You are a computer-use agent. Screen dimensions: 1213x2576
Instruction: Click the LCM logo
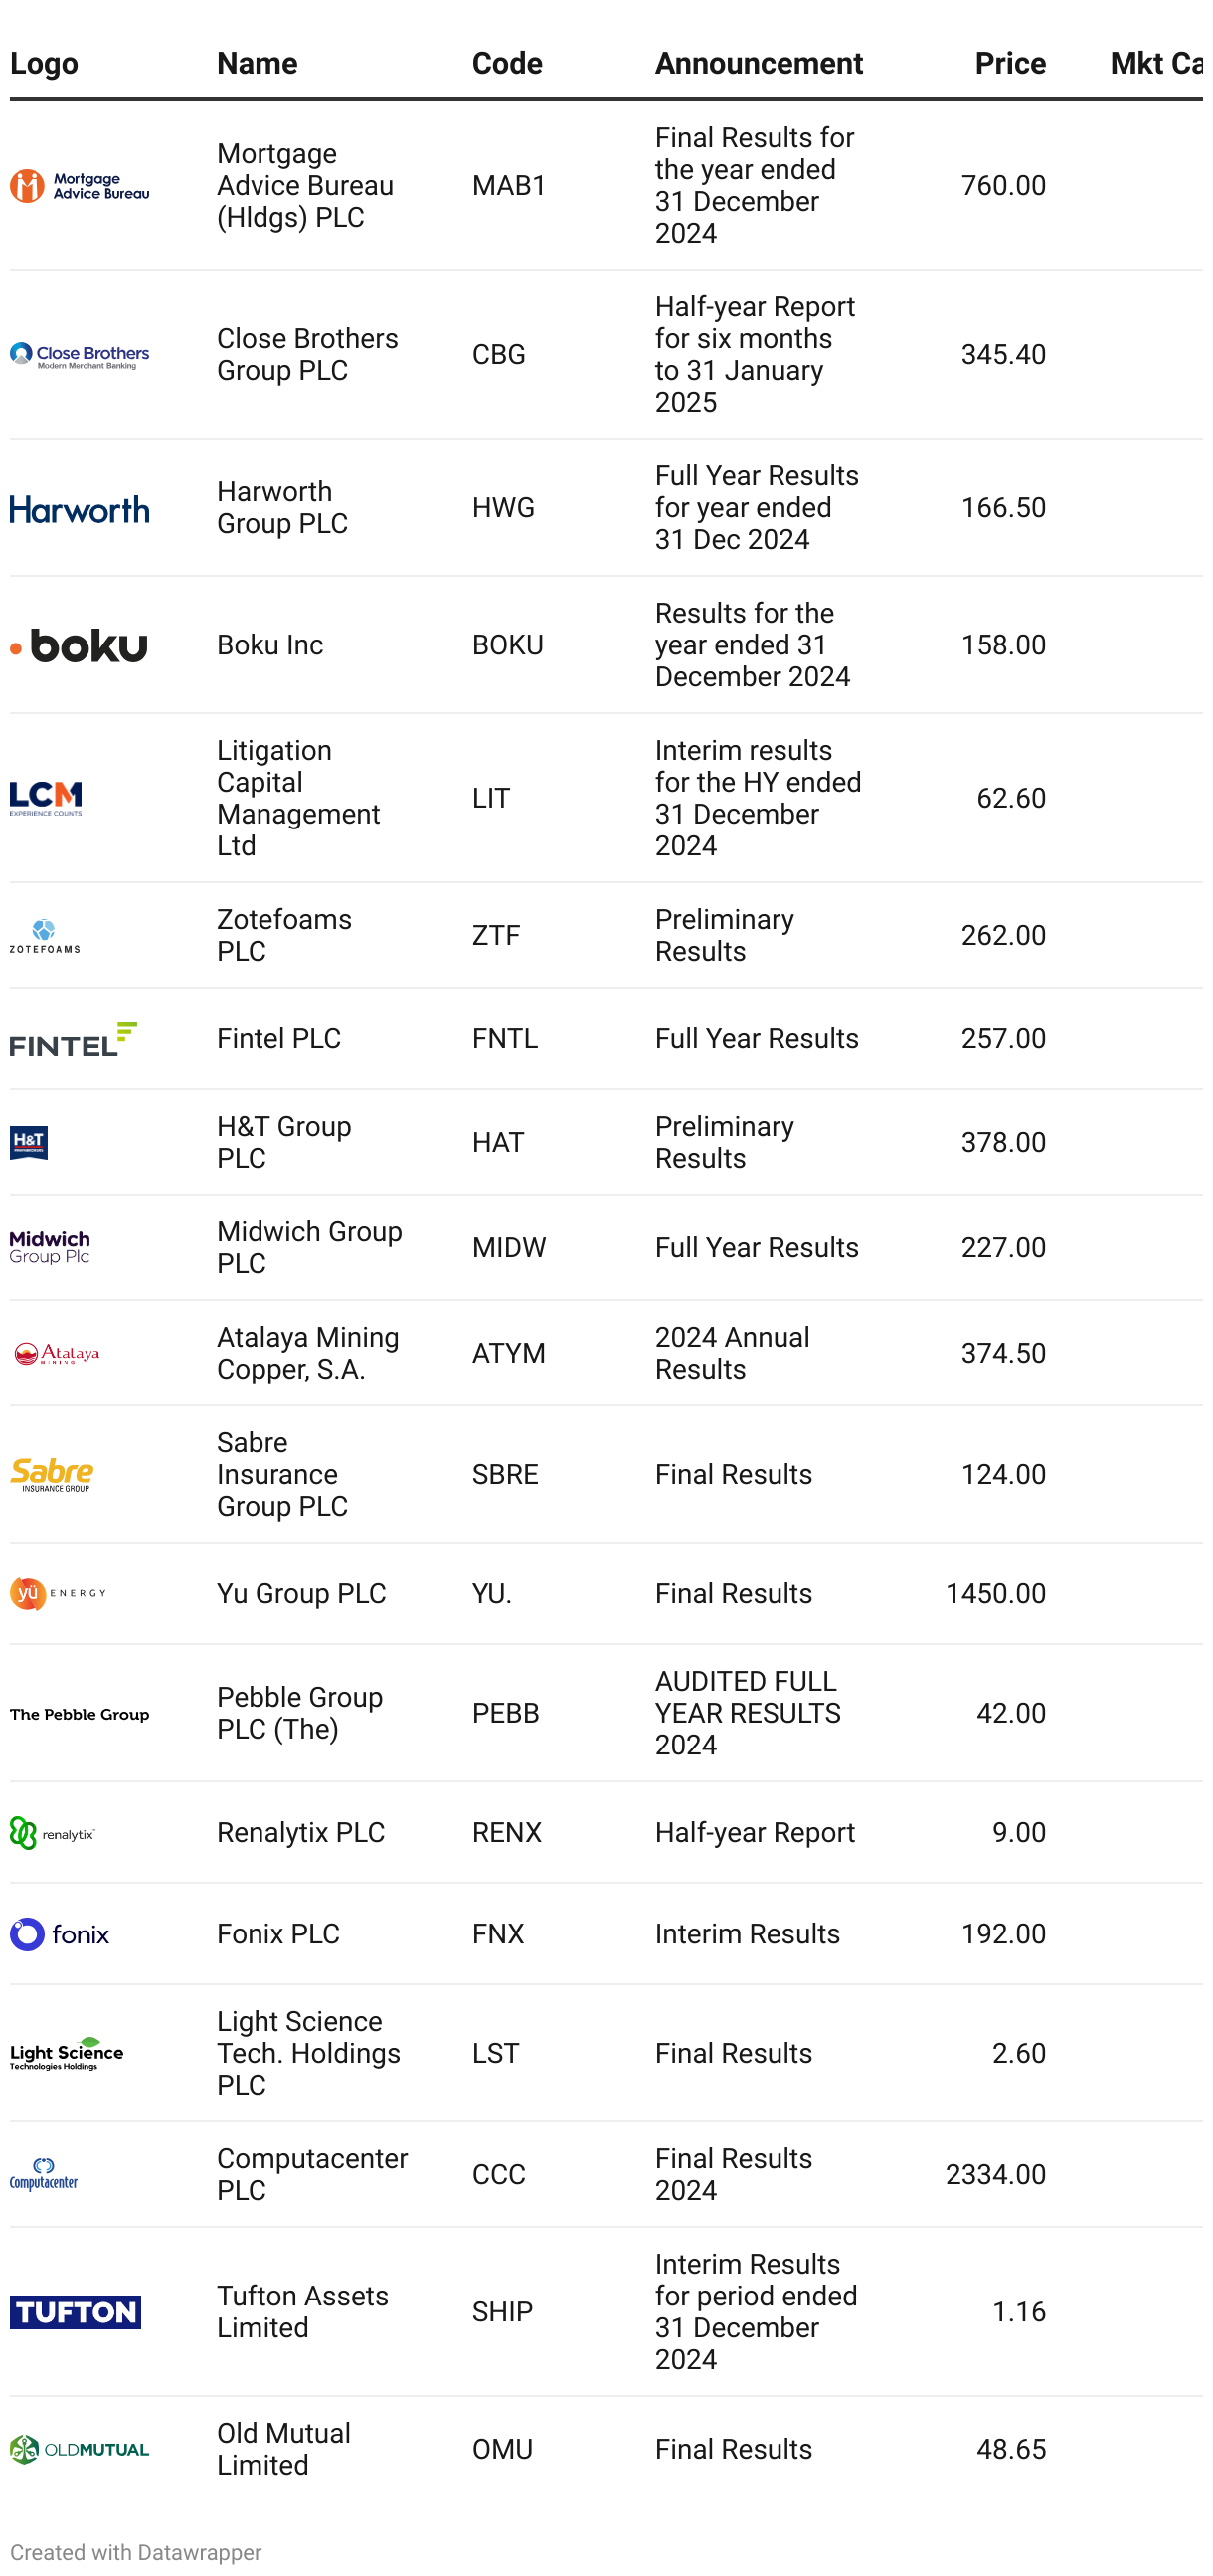(46, 798)
